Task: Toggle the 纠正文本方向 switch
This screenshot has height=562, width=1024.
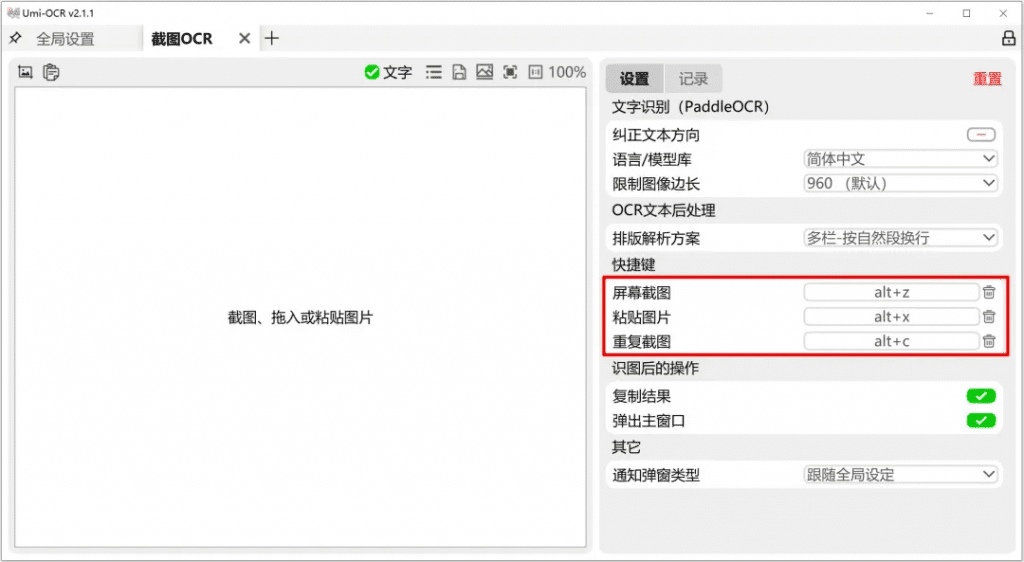Action: click(x=980, y=135)
